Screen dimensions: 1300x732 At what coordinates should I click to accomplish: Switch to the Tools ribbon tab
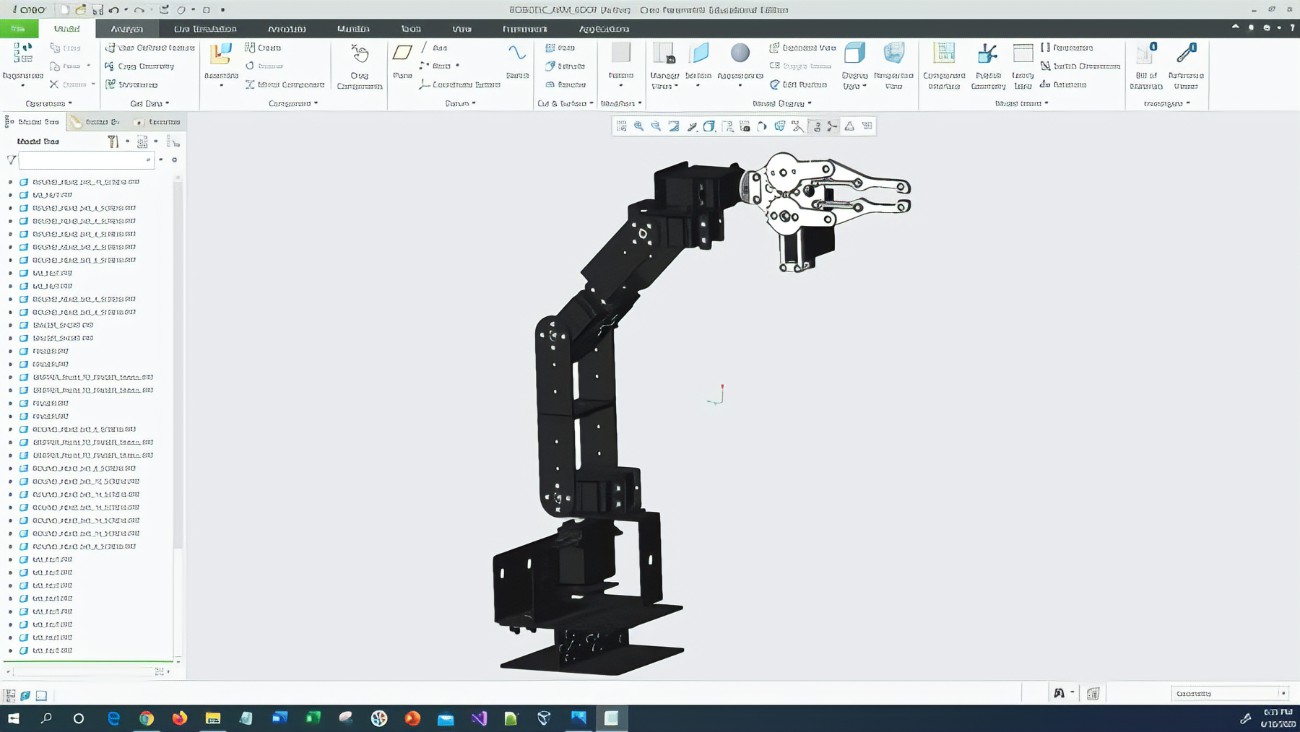411,29
